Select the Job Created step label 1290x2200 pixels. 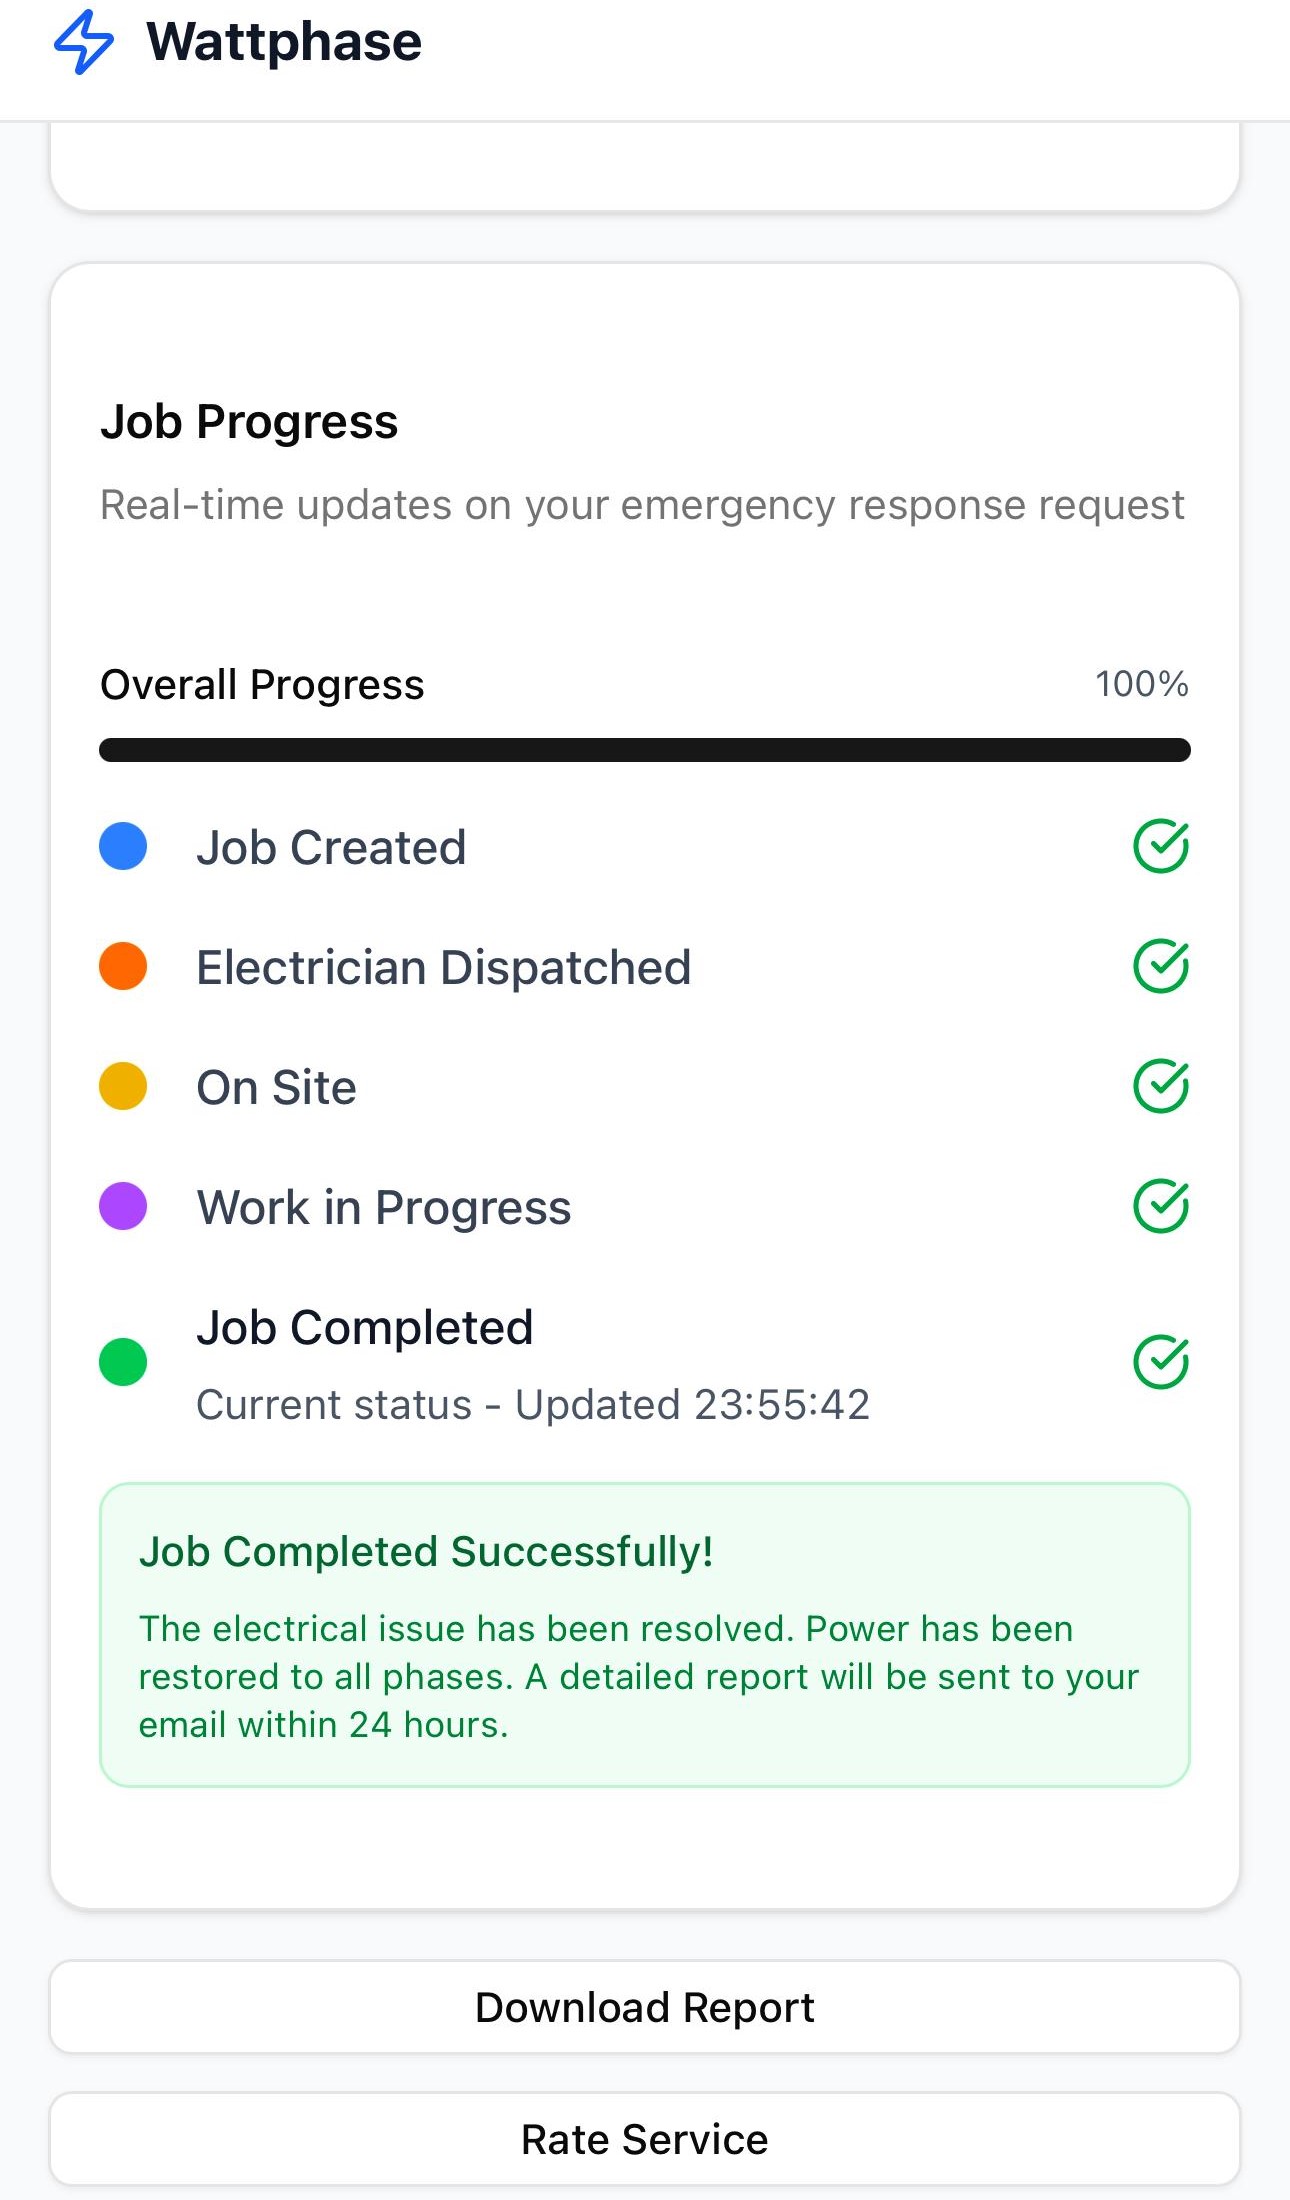click(x=331, y=848)
